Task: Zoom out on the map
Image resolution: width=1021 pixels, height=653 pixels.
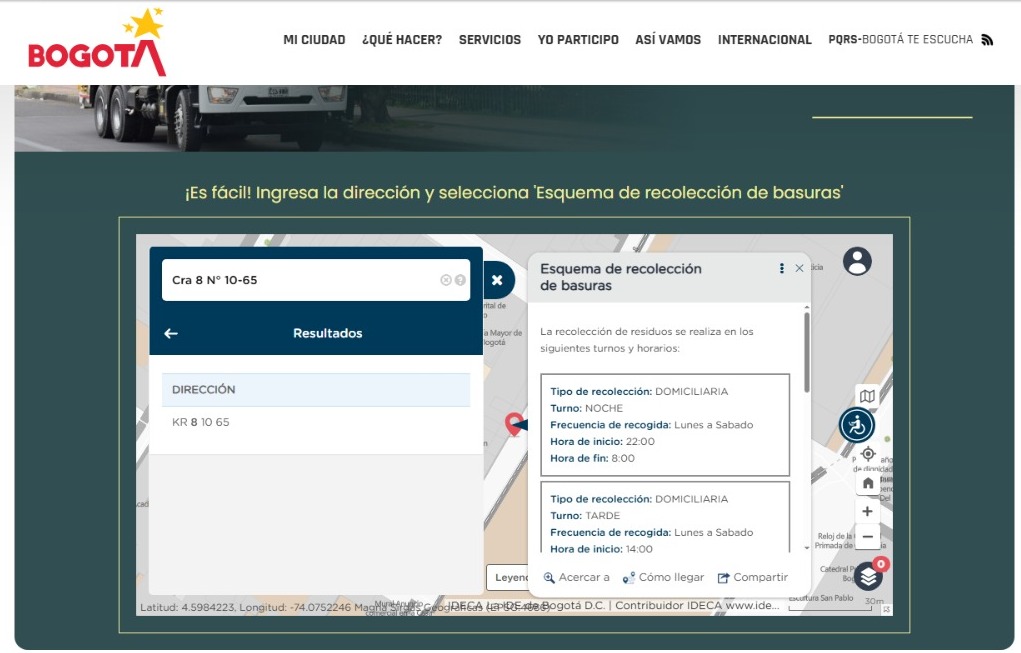Action: point(867,537)
